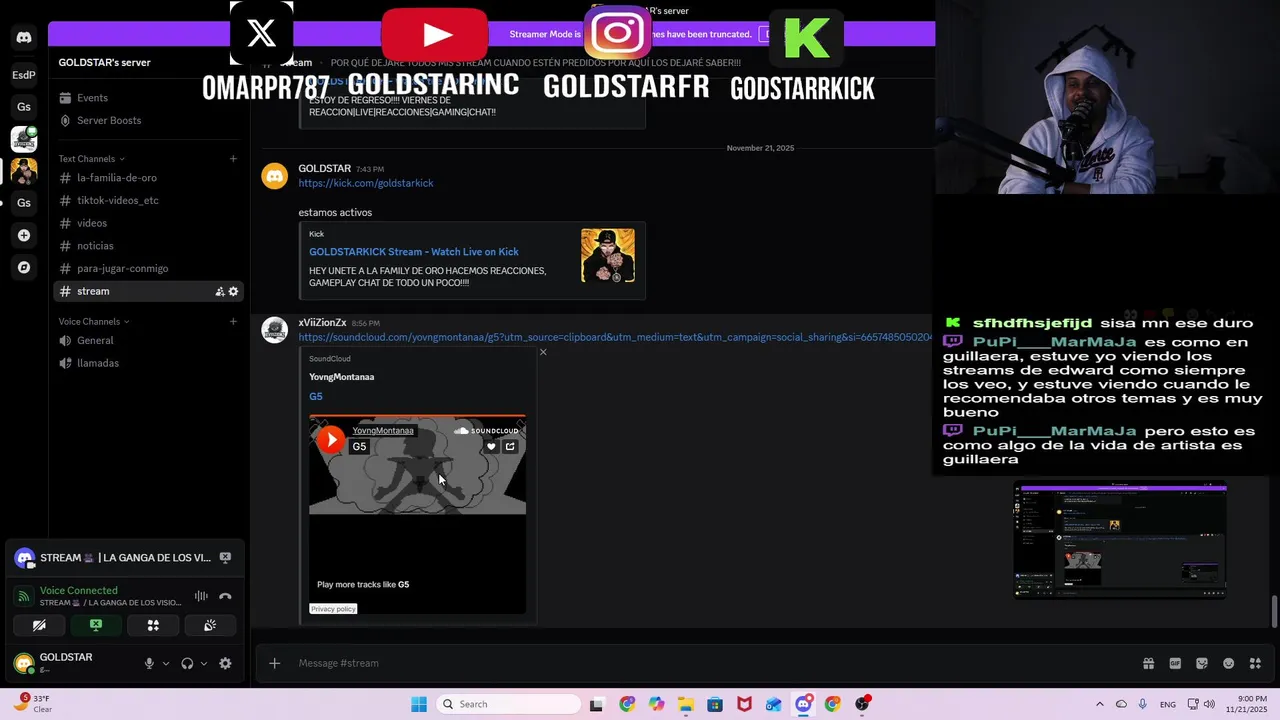Create channel plus next to Text Channels

pos(233,159)
